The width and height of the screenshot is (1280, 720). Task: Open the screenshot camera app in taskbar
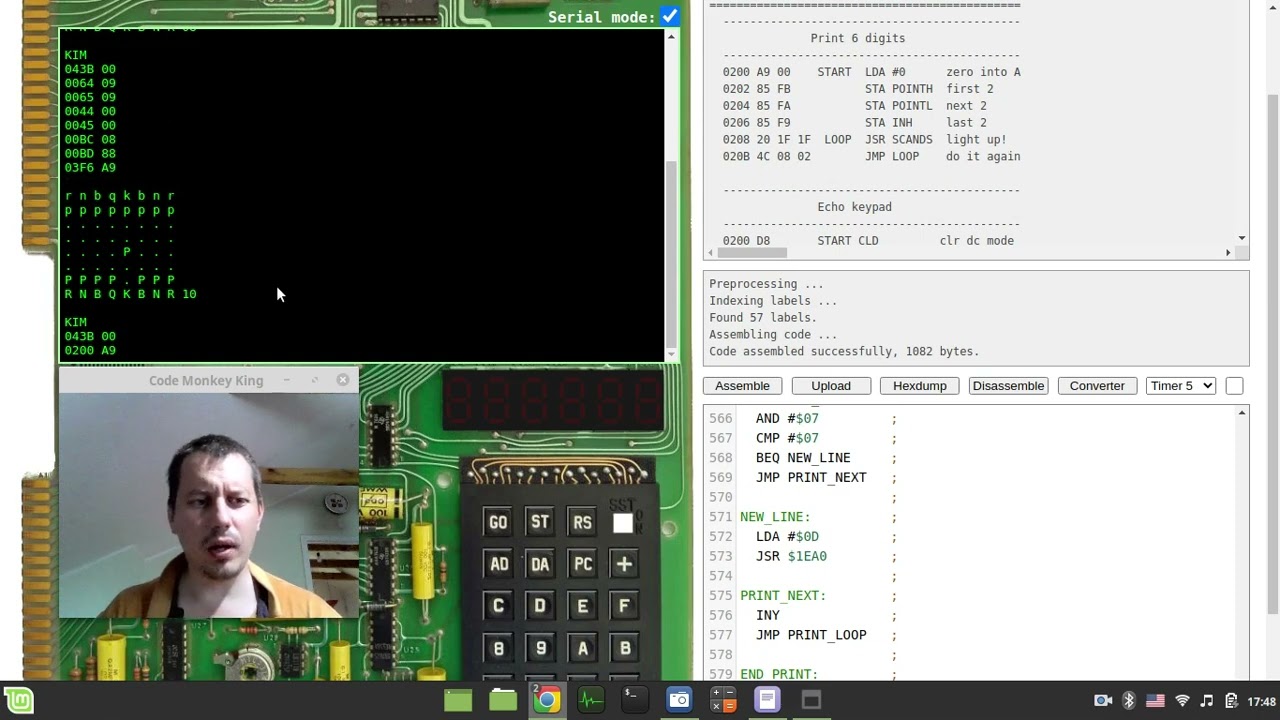point(679,700)
